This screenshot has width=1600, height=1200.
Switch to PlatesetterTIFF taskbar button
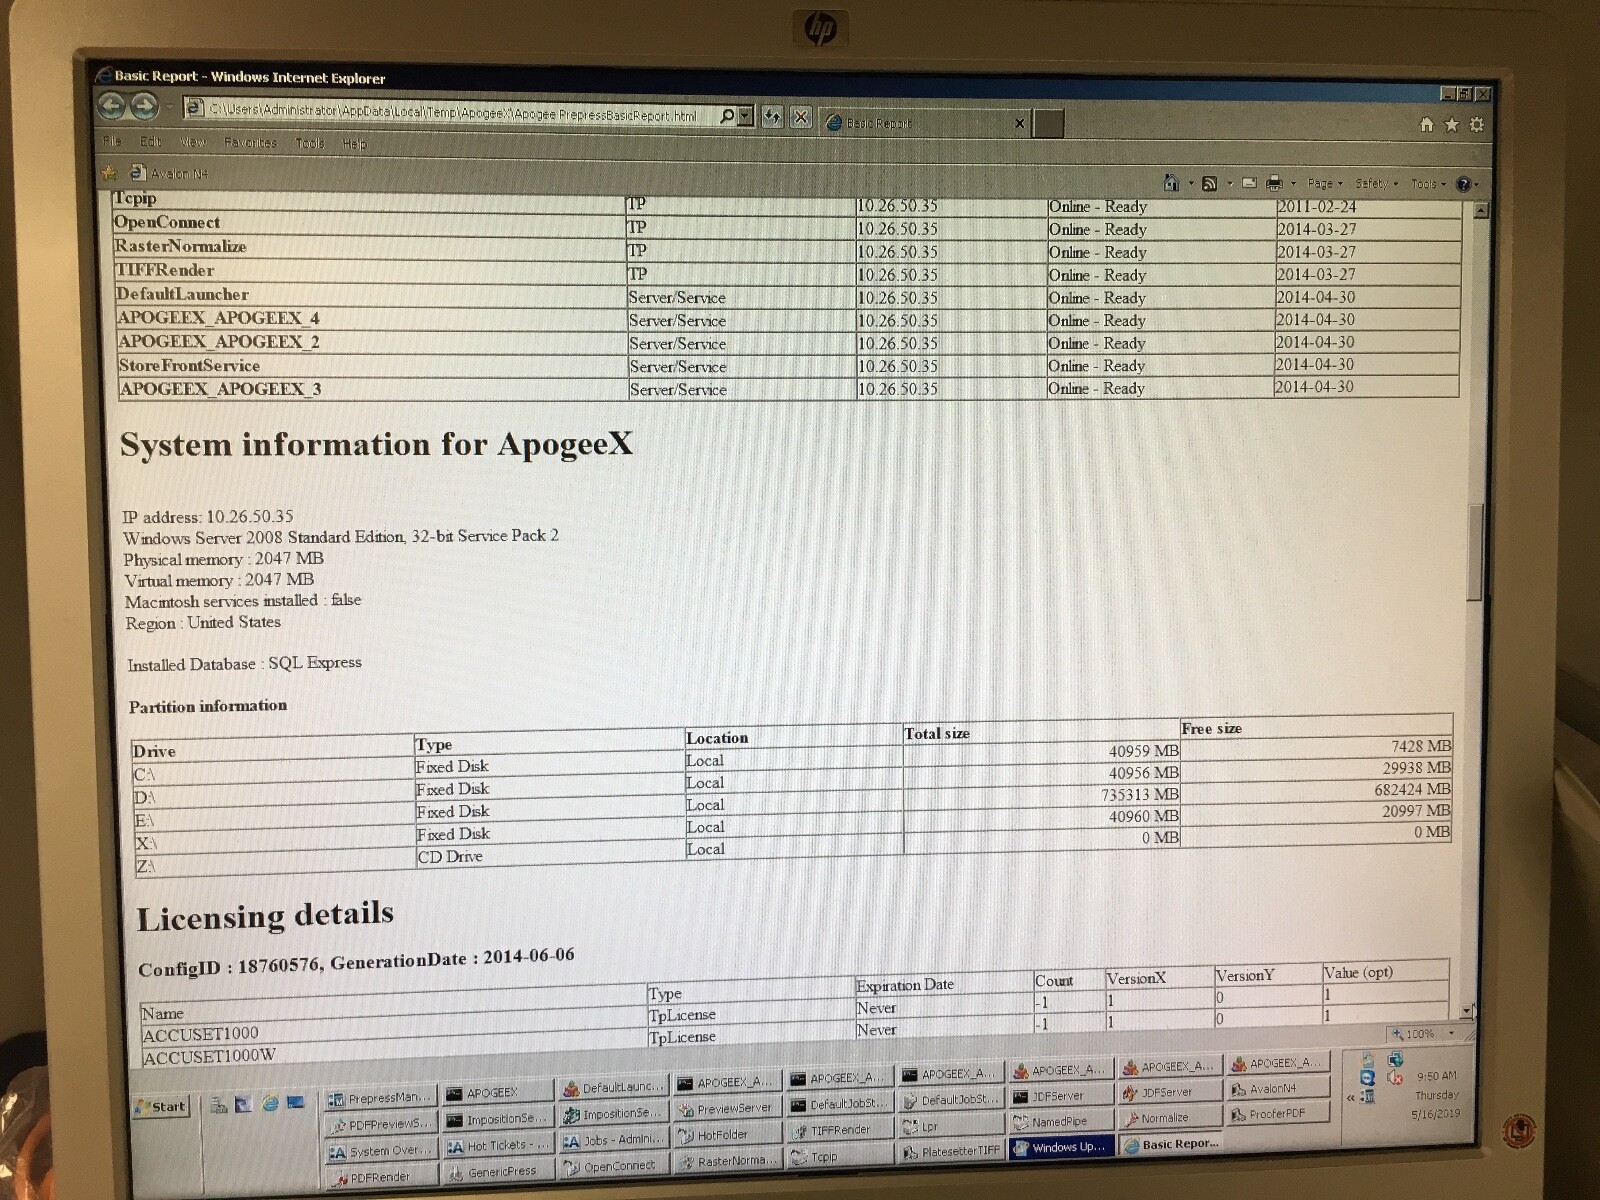(951, 1151)
